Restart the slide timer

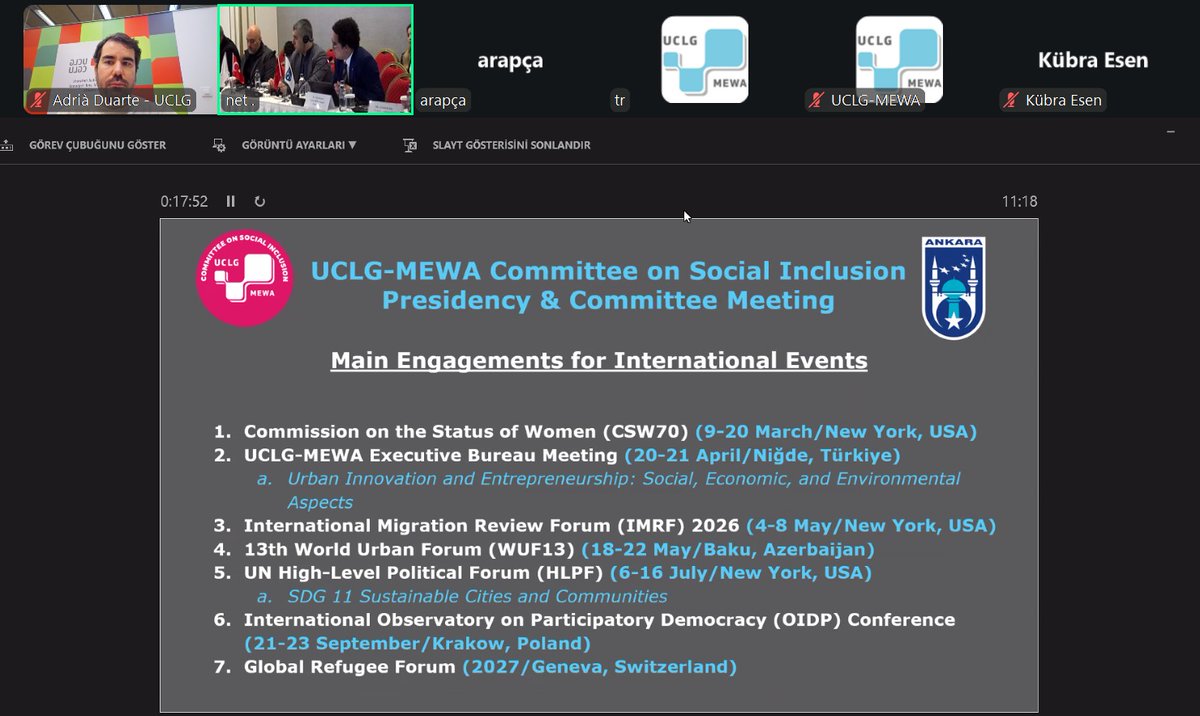click(260, 201)
